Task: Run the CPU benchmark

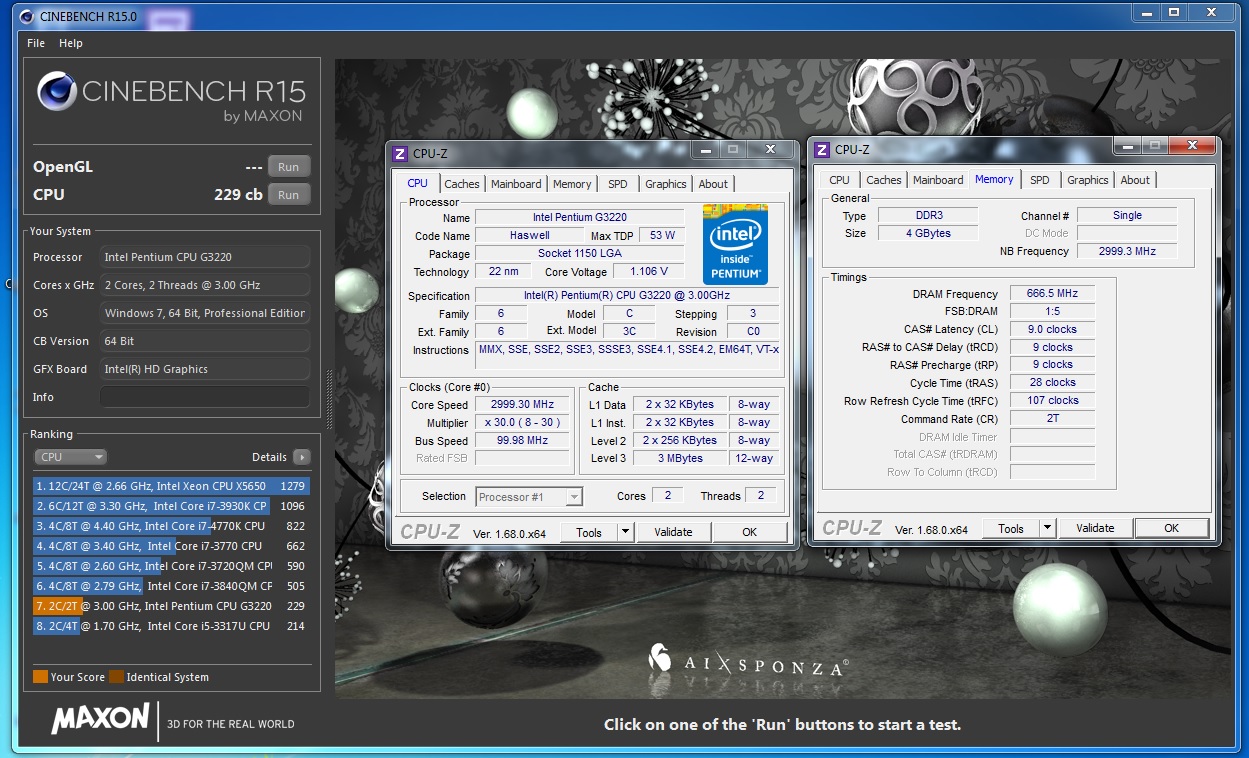Action: (x=289, y=195)
